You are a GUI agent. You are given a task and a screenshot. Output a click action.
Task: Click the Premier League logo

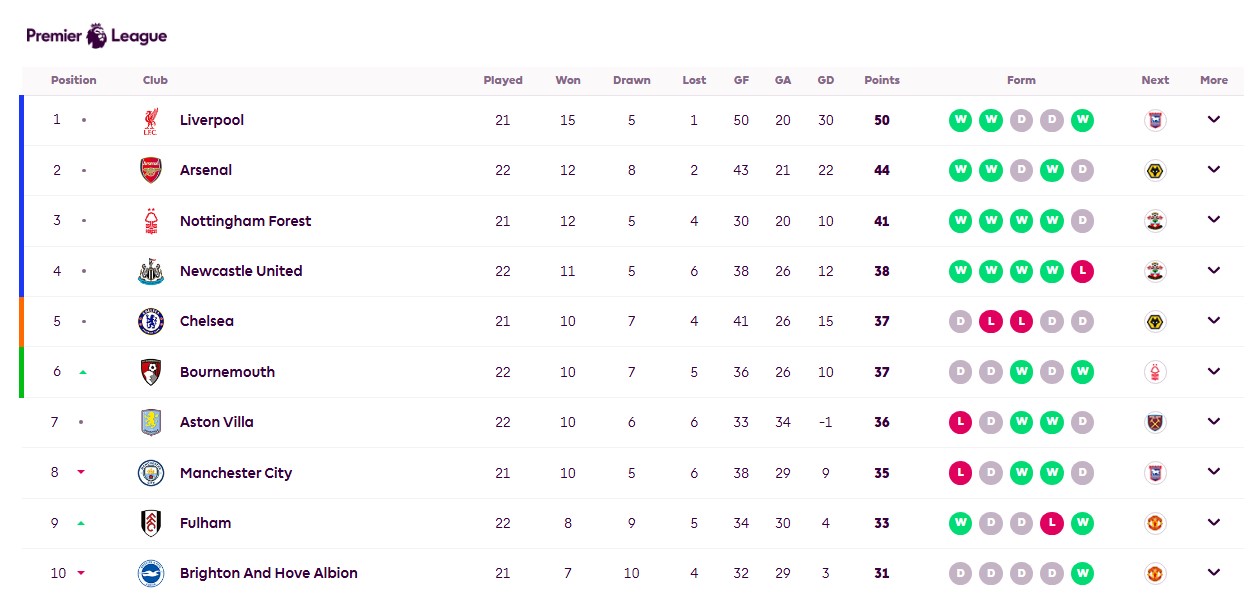[96, 36]
